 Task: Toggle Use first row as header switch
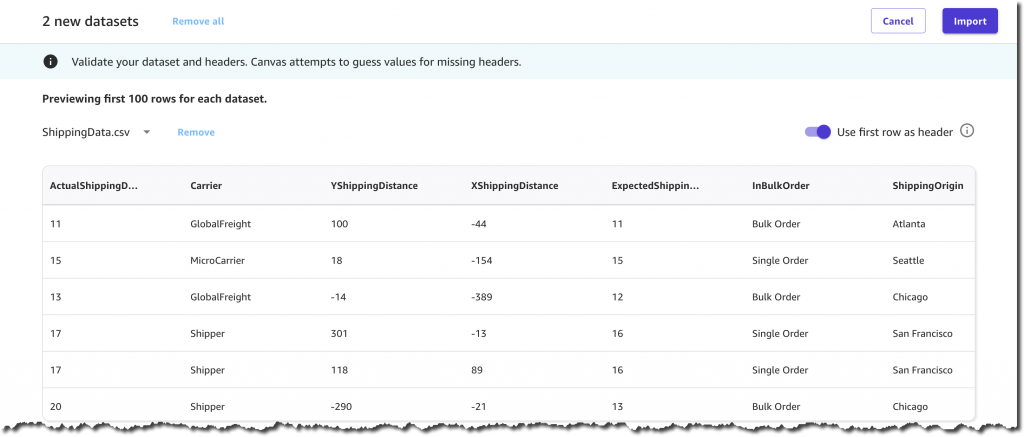click(x=817, y=131)
